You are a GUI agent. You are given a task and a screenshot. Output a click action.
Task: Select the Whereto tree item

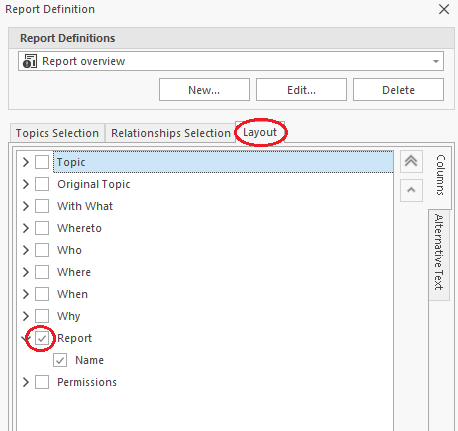(x=79, y=228)
